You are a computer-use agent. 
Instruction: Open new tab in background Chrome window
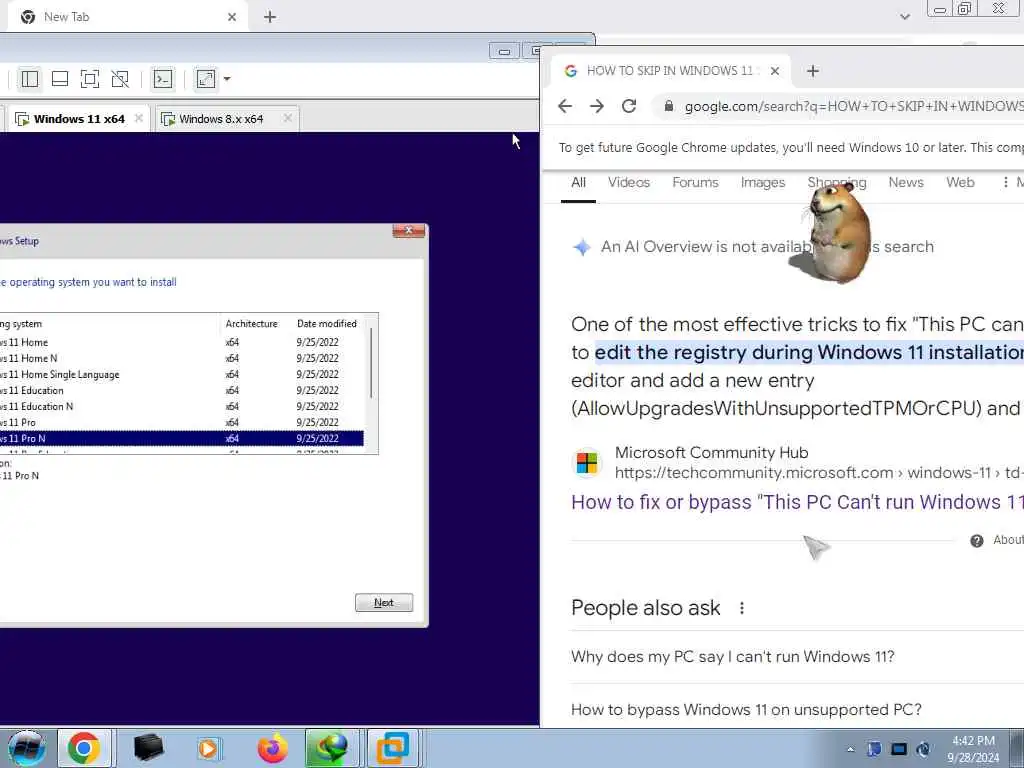coord(270,17)
